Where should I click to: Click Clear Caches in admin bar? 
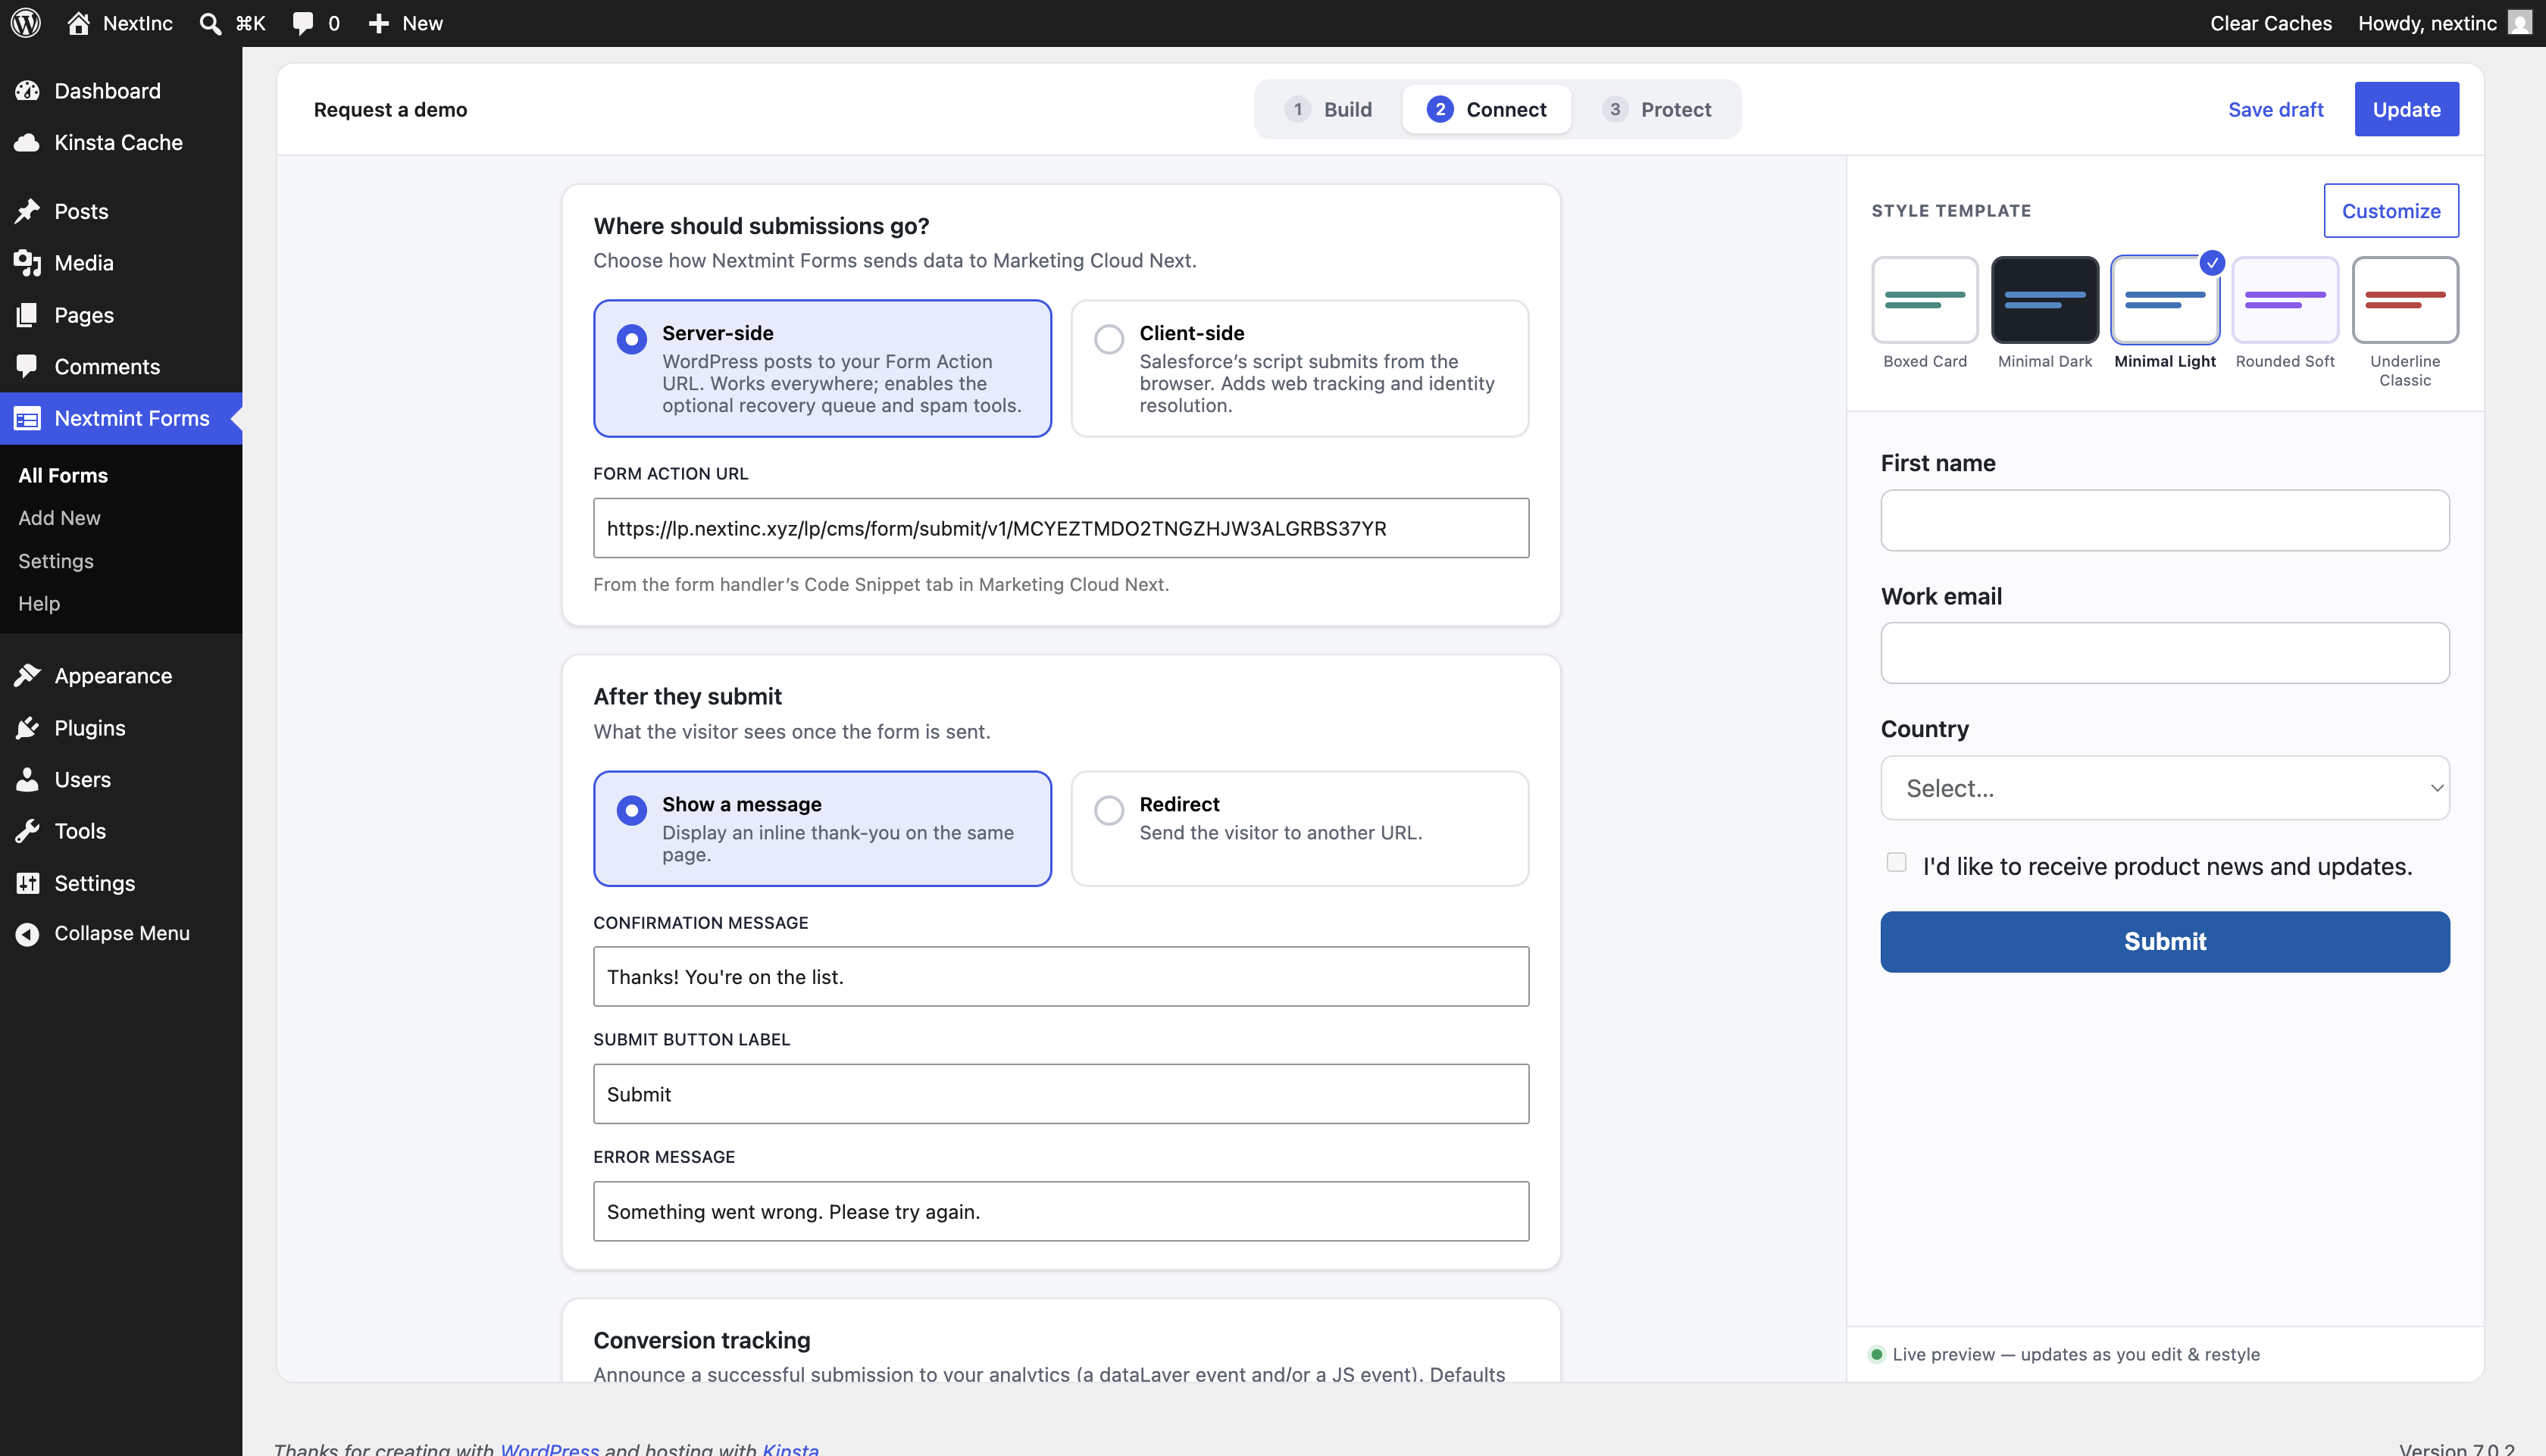pyautogui.click(x=2270, y=23)
